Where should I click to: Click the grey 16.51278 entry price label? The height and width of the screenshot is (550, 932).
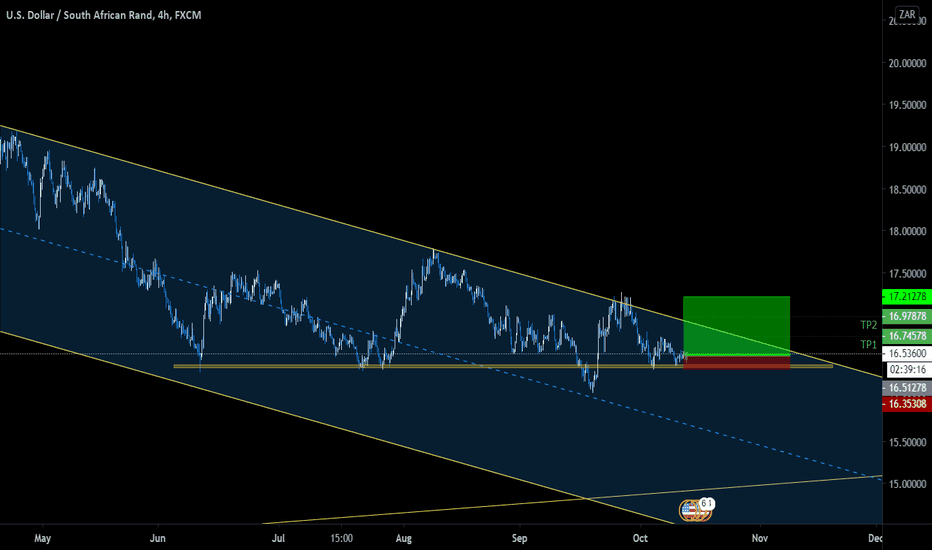tap(907, 388)
